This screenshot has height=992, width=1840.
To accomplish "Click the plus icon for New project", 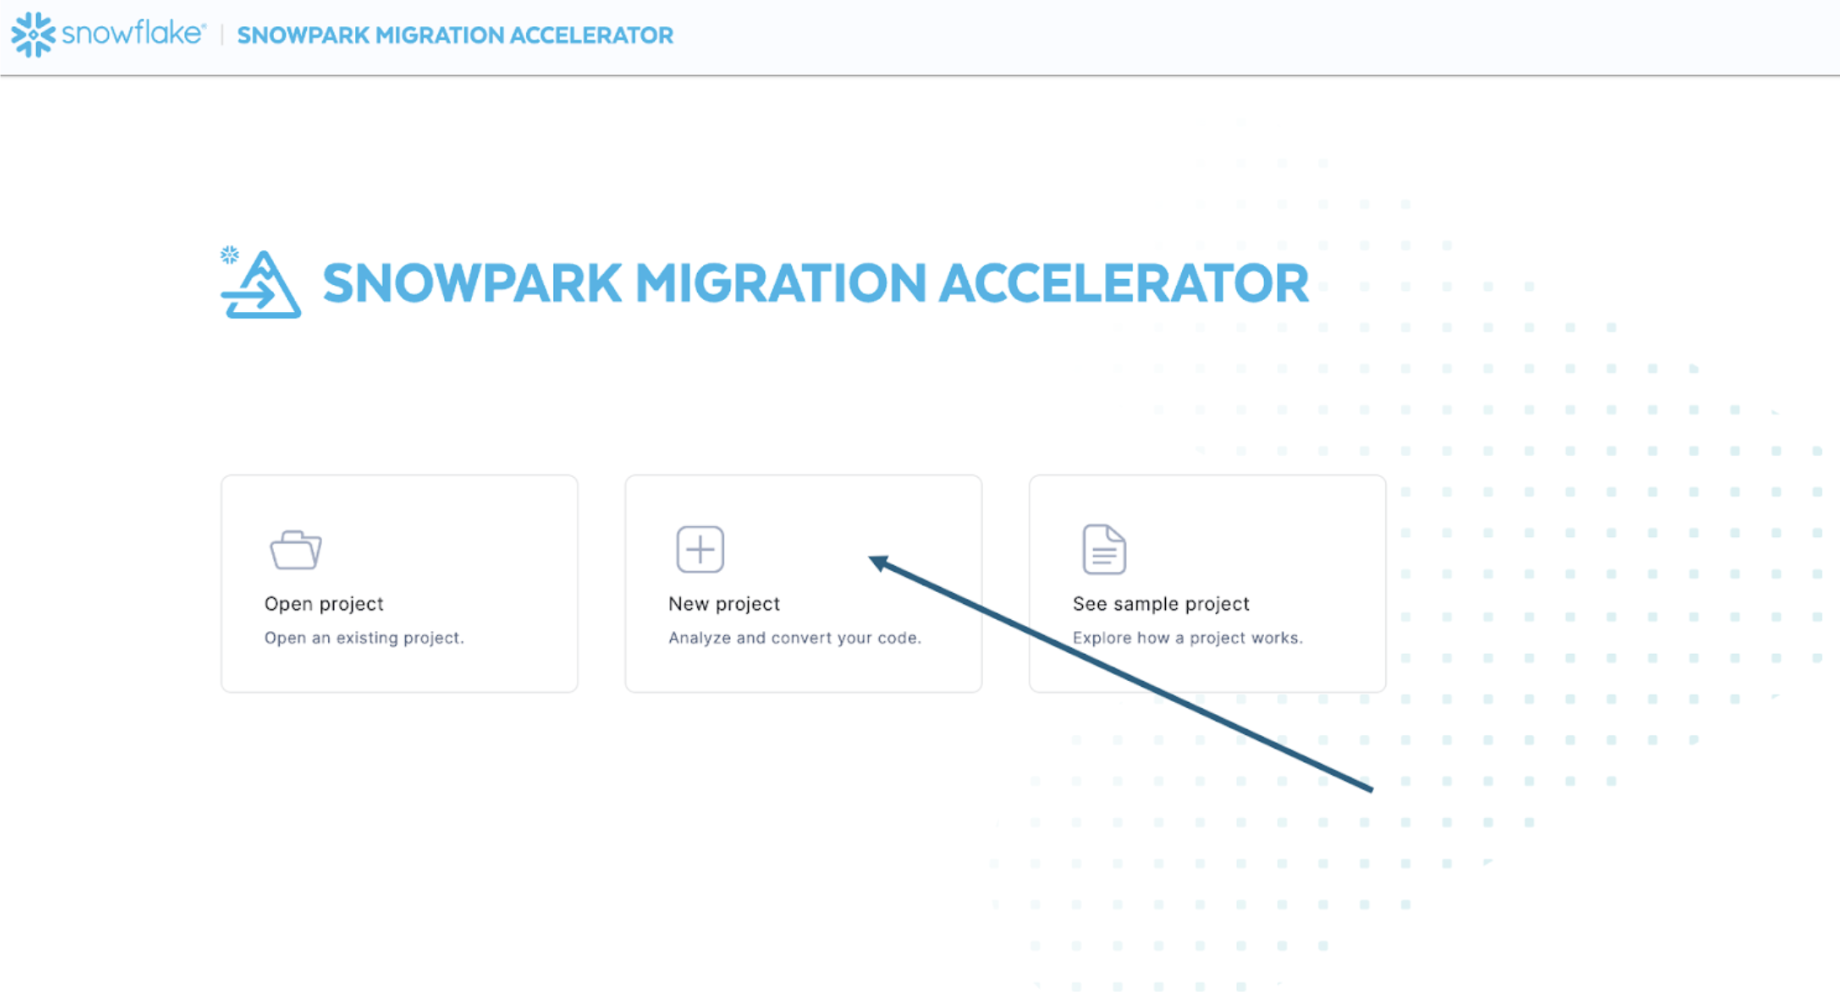I will tap(700, 549).
